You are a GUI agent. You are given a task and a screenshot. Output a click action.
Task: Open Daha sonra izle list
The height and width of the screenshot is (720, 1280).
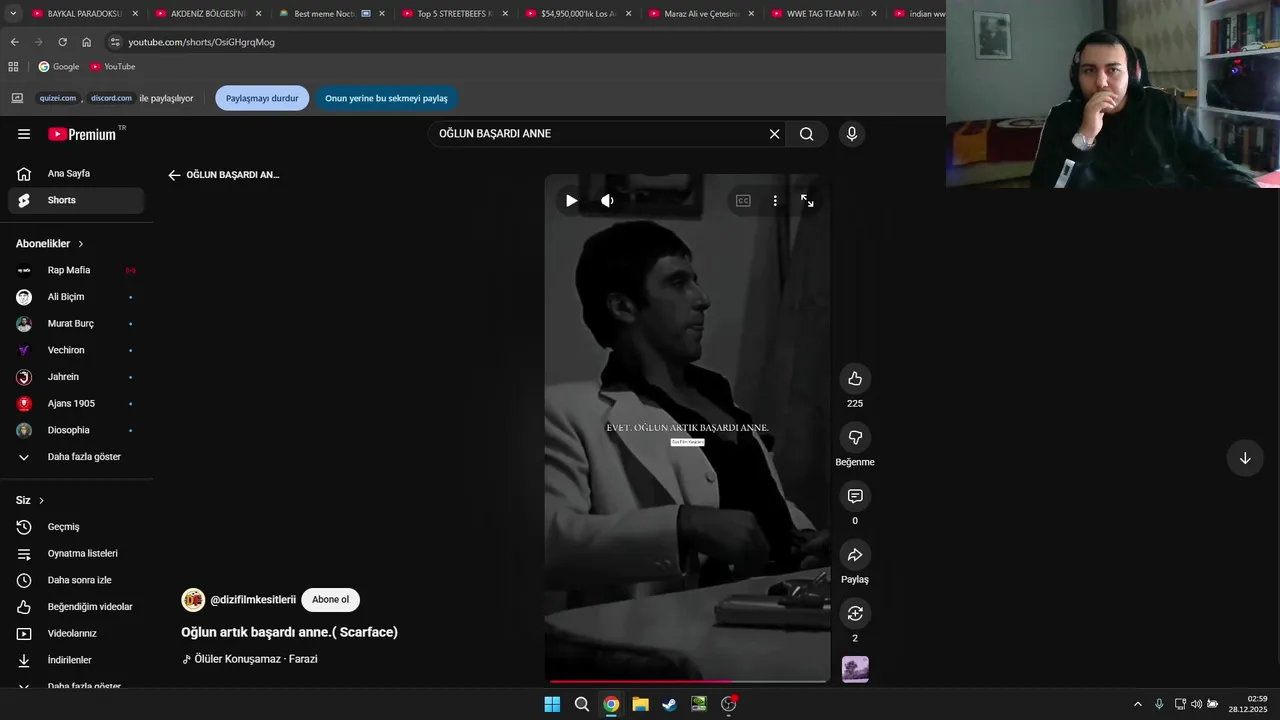[x=76, y=580]
